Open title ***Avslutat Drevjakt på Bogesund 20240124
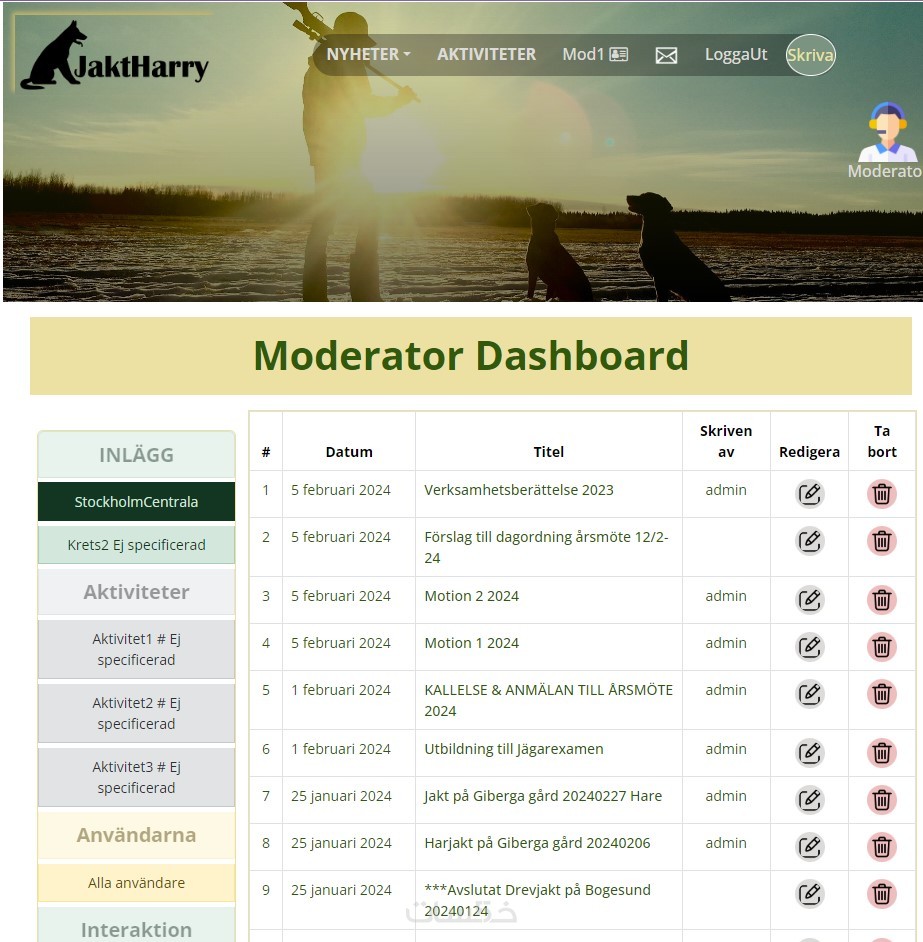The image size is (923, 942). click(537, 901)
